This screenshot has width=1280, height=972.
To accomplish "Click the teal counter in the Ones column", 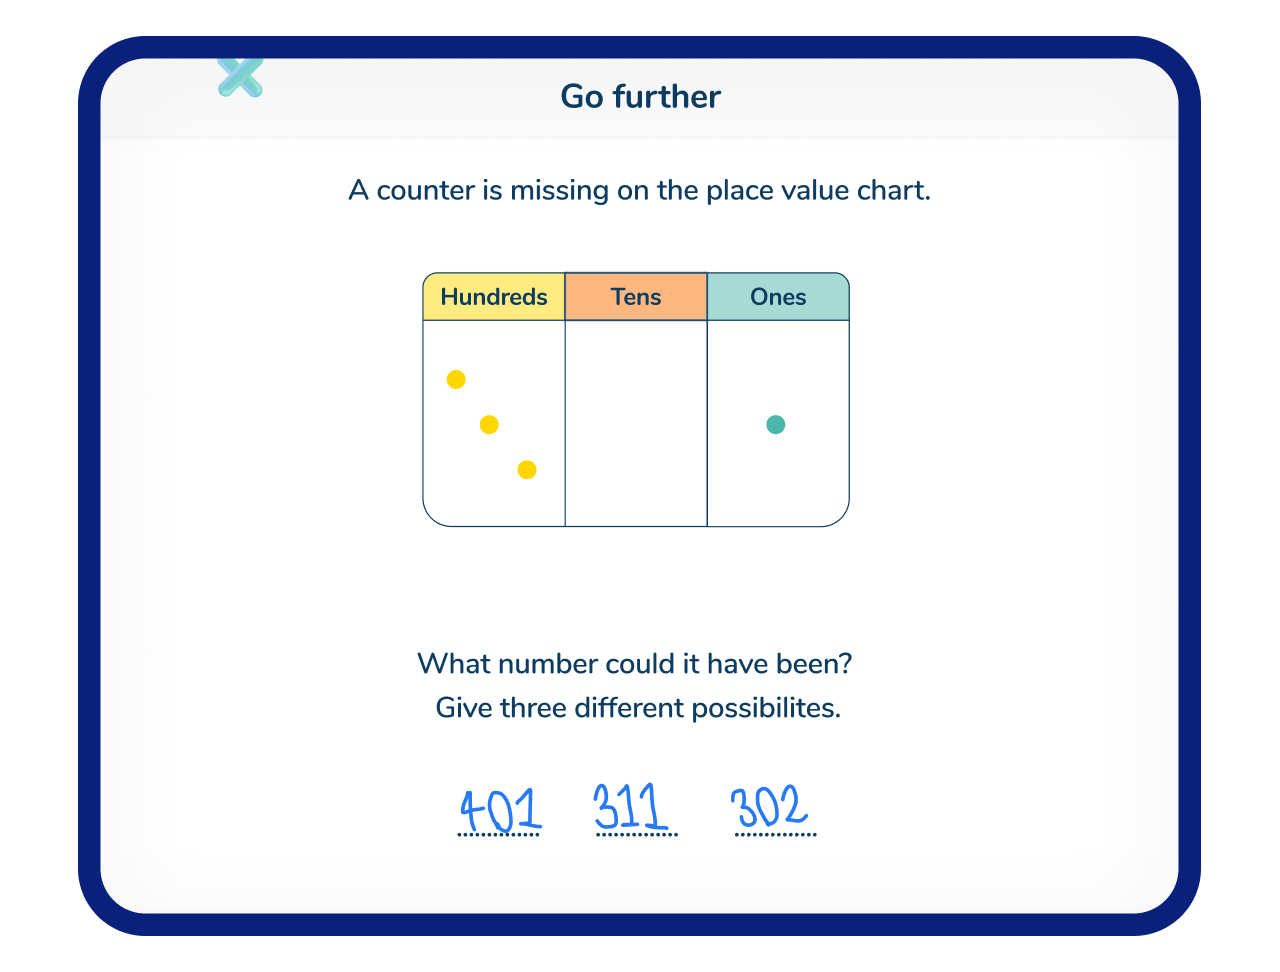I will point(775,425).
